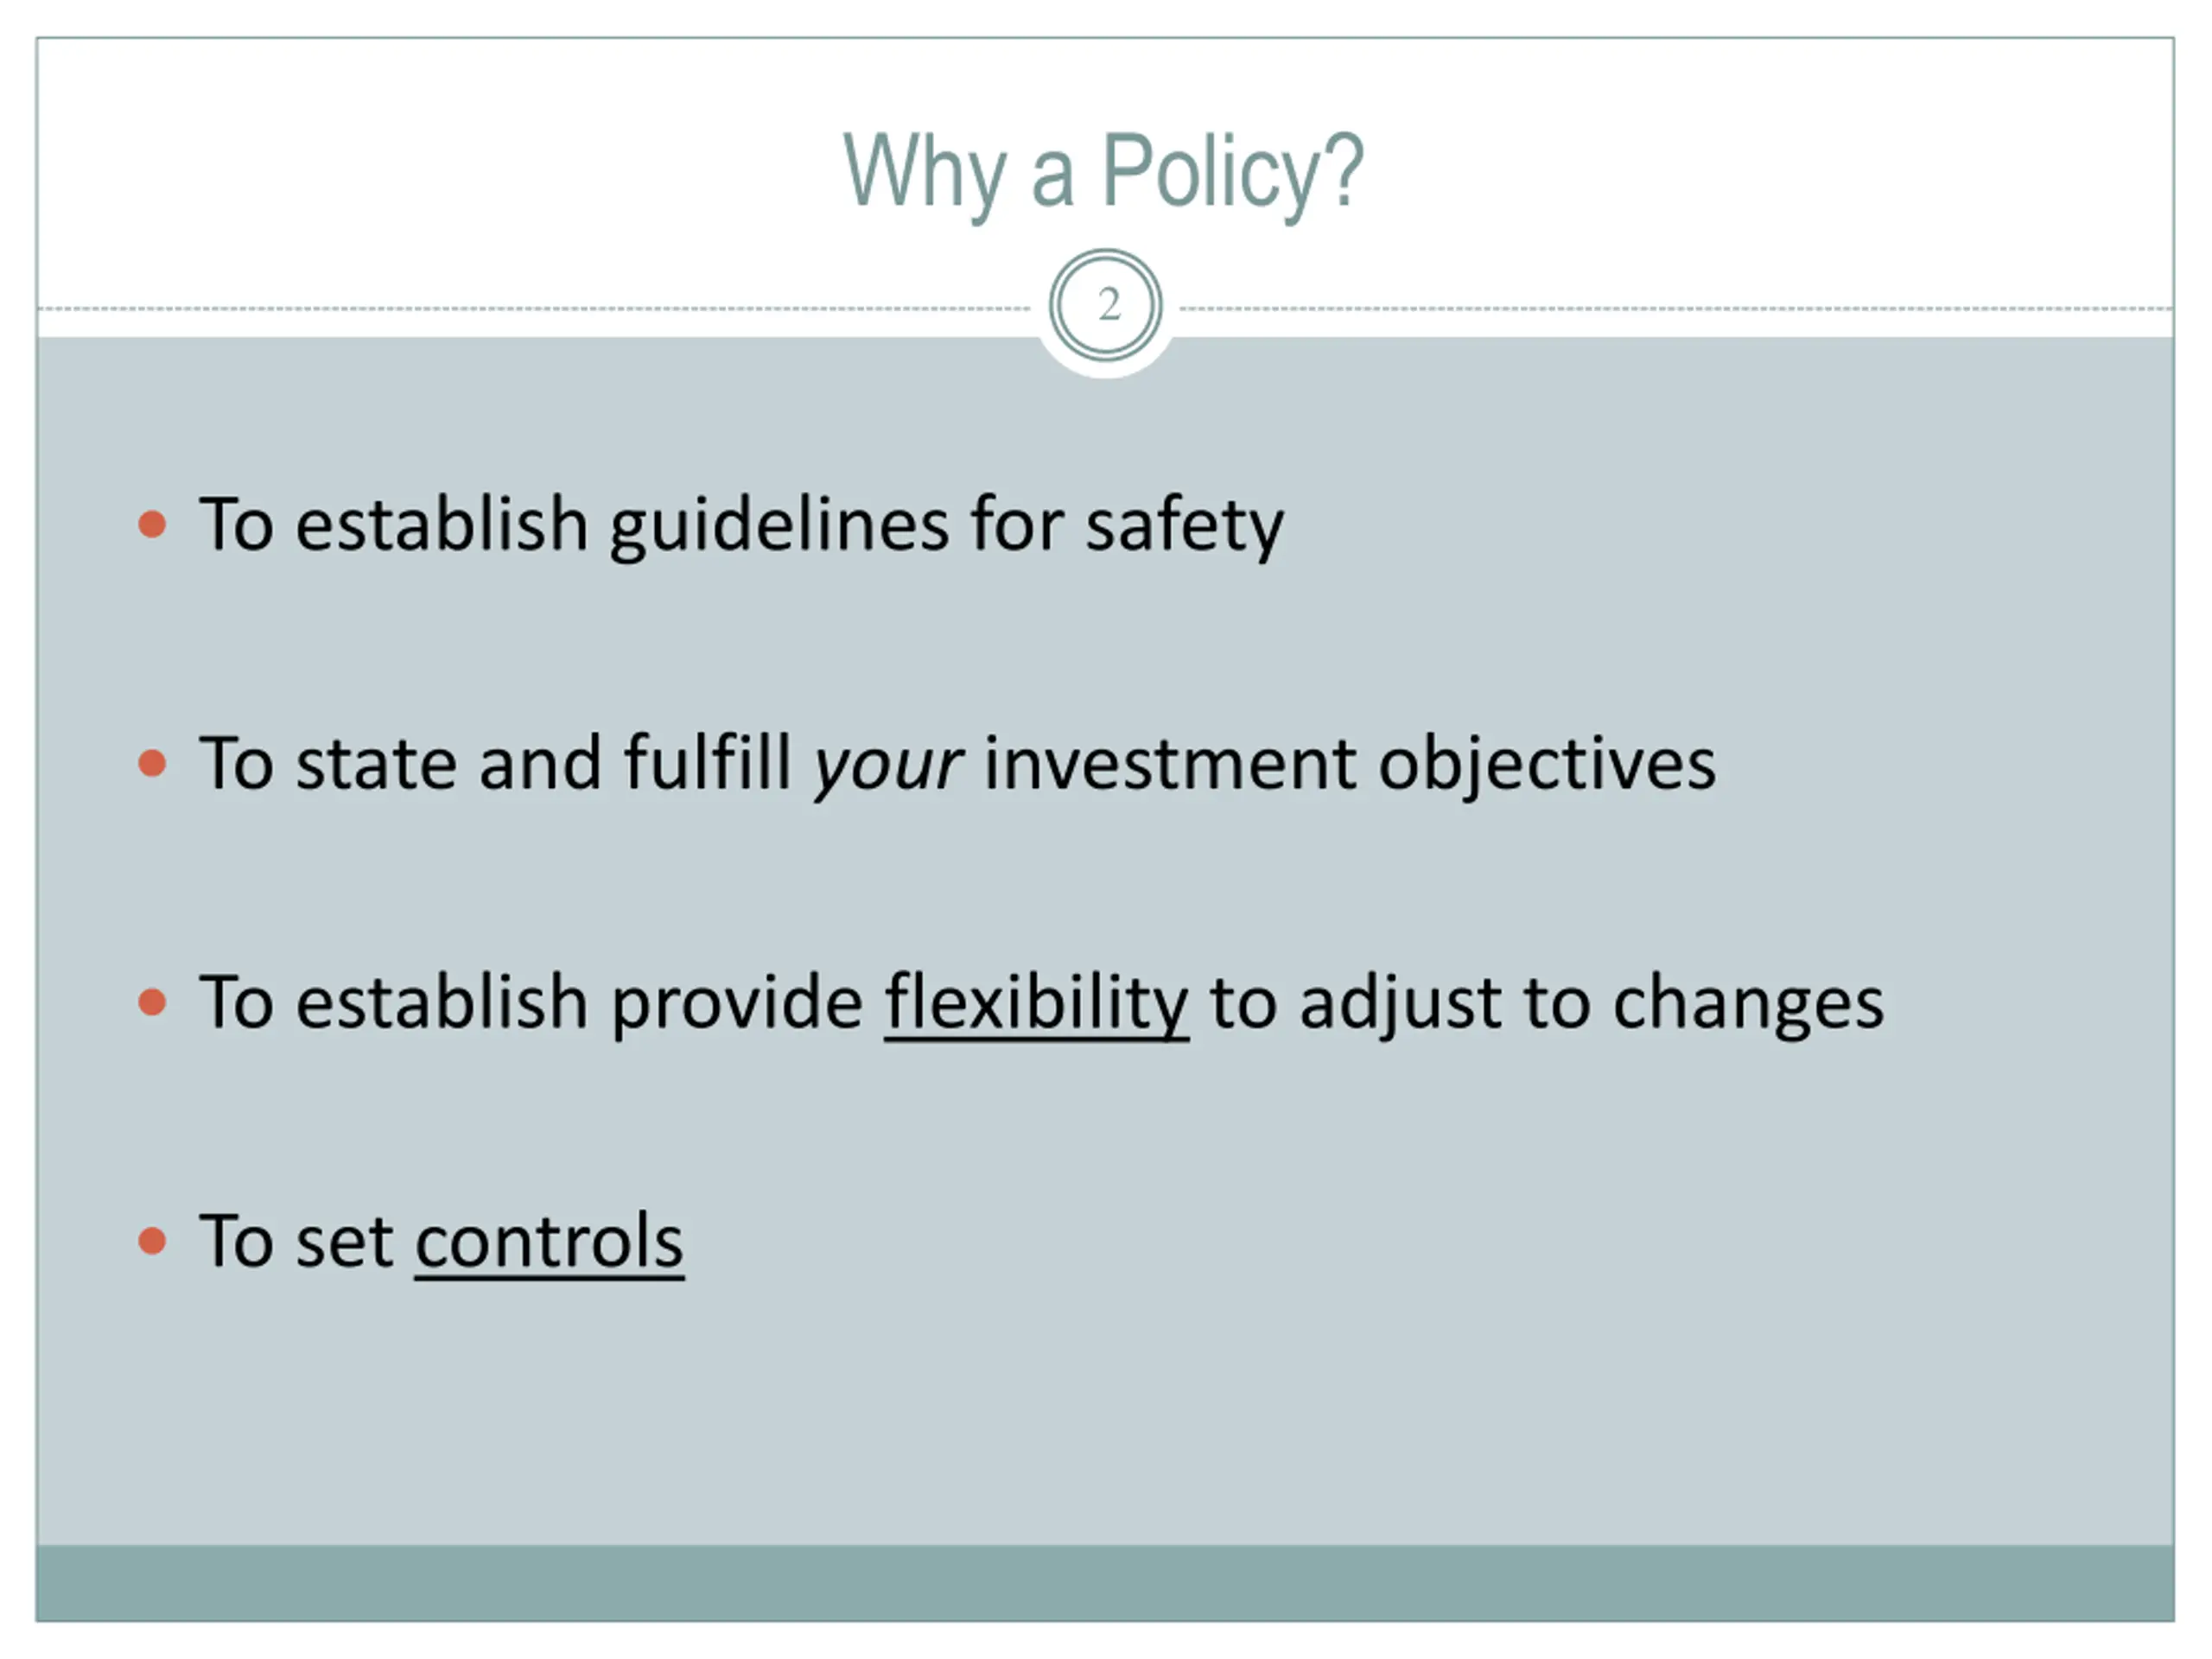Click the word "Policy?" in the title

(1232, 172)
